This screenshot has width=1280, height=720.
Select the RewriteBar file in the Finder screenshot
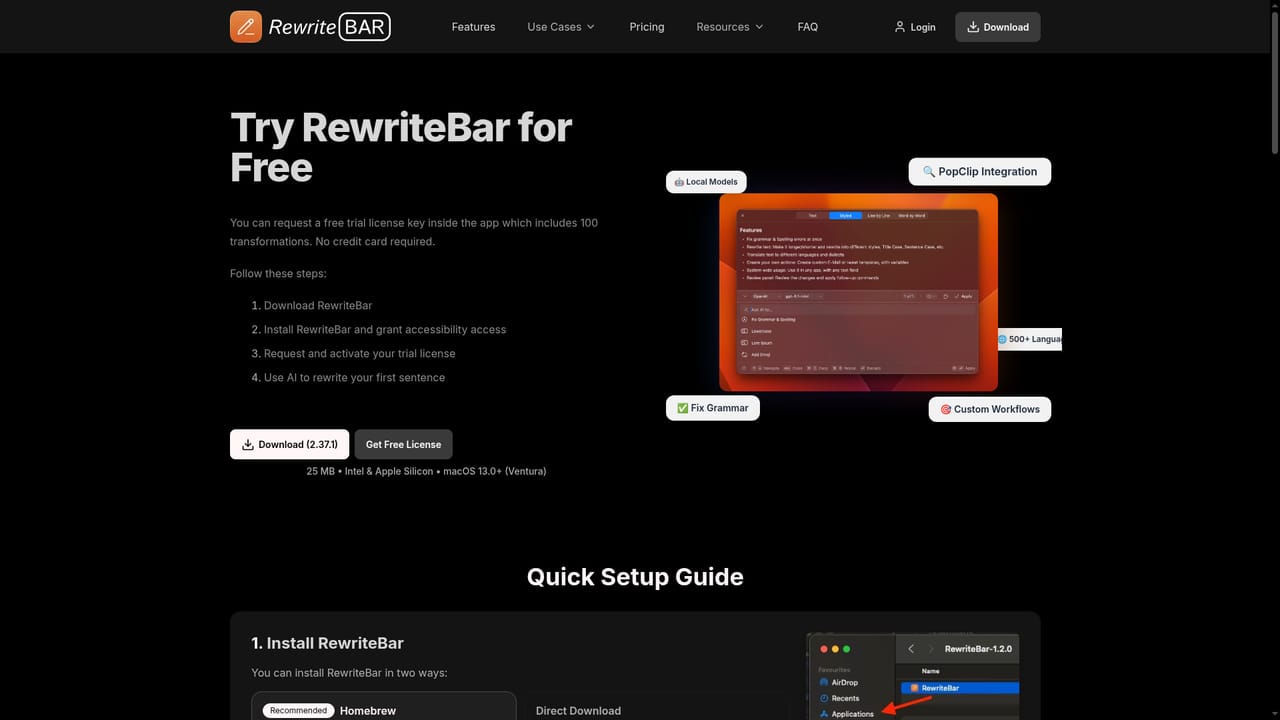[959, 688]
